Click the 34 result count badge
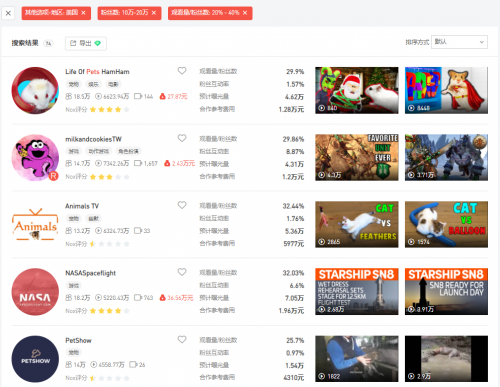This screenshot has height=387, width=500. click(x=48, y=43)
